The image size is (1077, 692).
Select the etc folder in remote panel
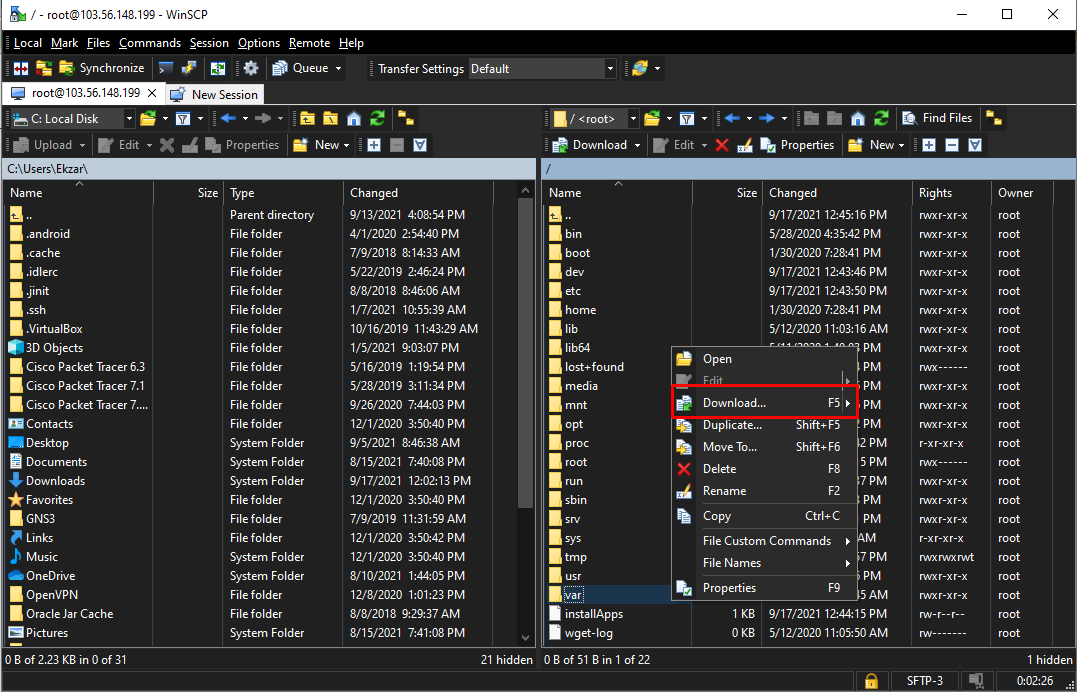click(x=573, y=291)
